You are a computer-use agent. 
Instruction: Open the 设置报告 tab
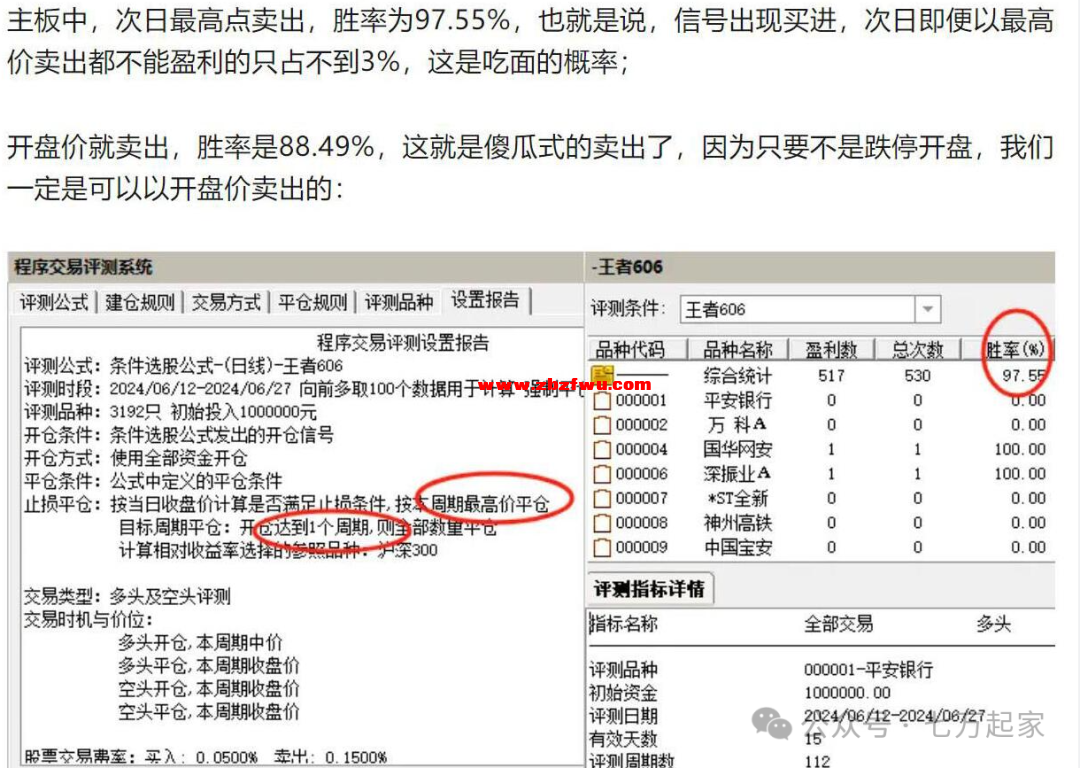tap(486, 300)
